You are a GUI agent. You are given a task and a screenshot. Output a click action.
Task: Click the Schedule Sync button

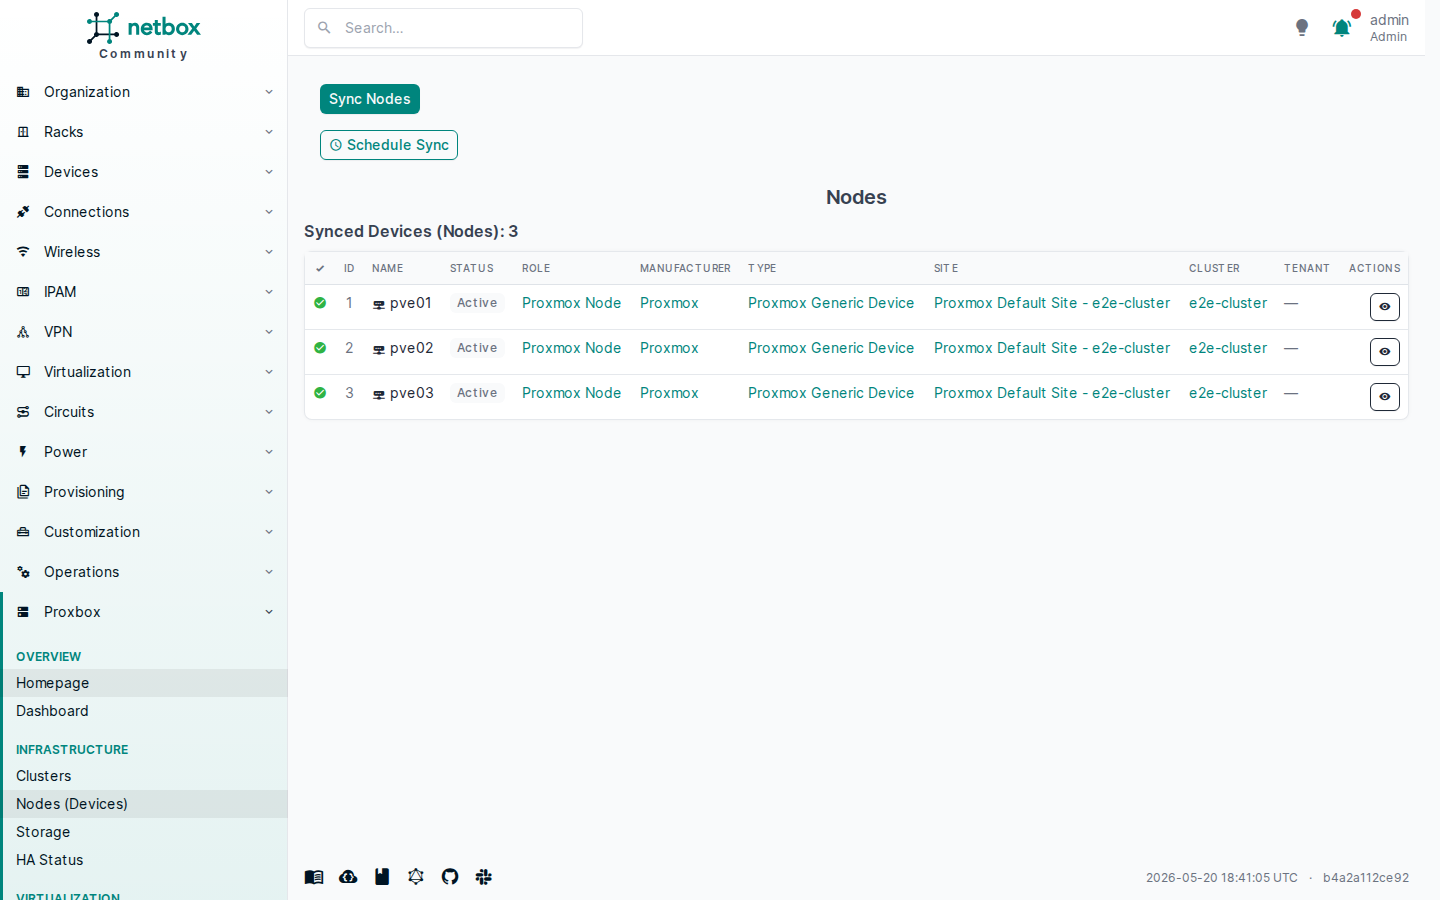coord(389,145)
